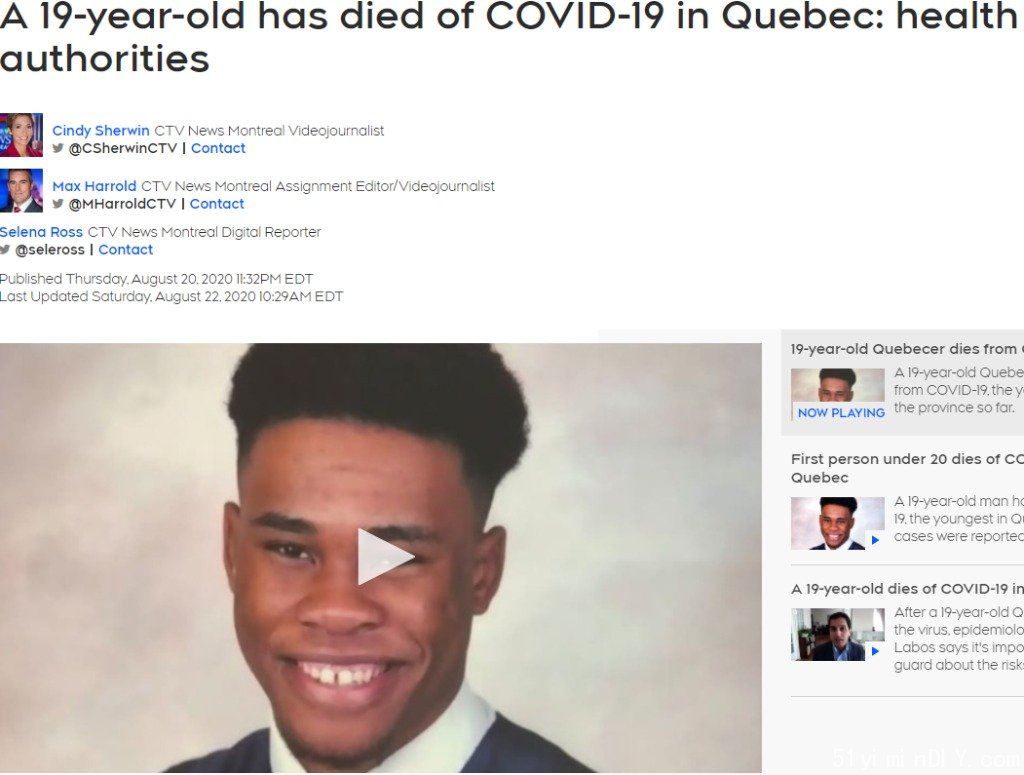Viewport: 1024px width, 775px height.
Task: Select the epidemiologist interview thumbnail
Action: click(838, 635)
